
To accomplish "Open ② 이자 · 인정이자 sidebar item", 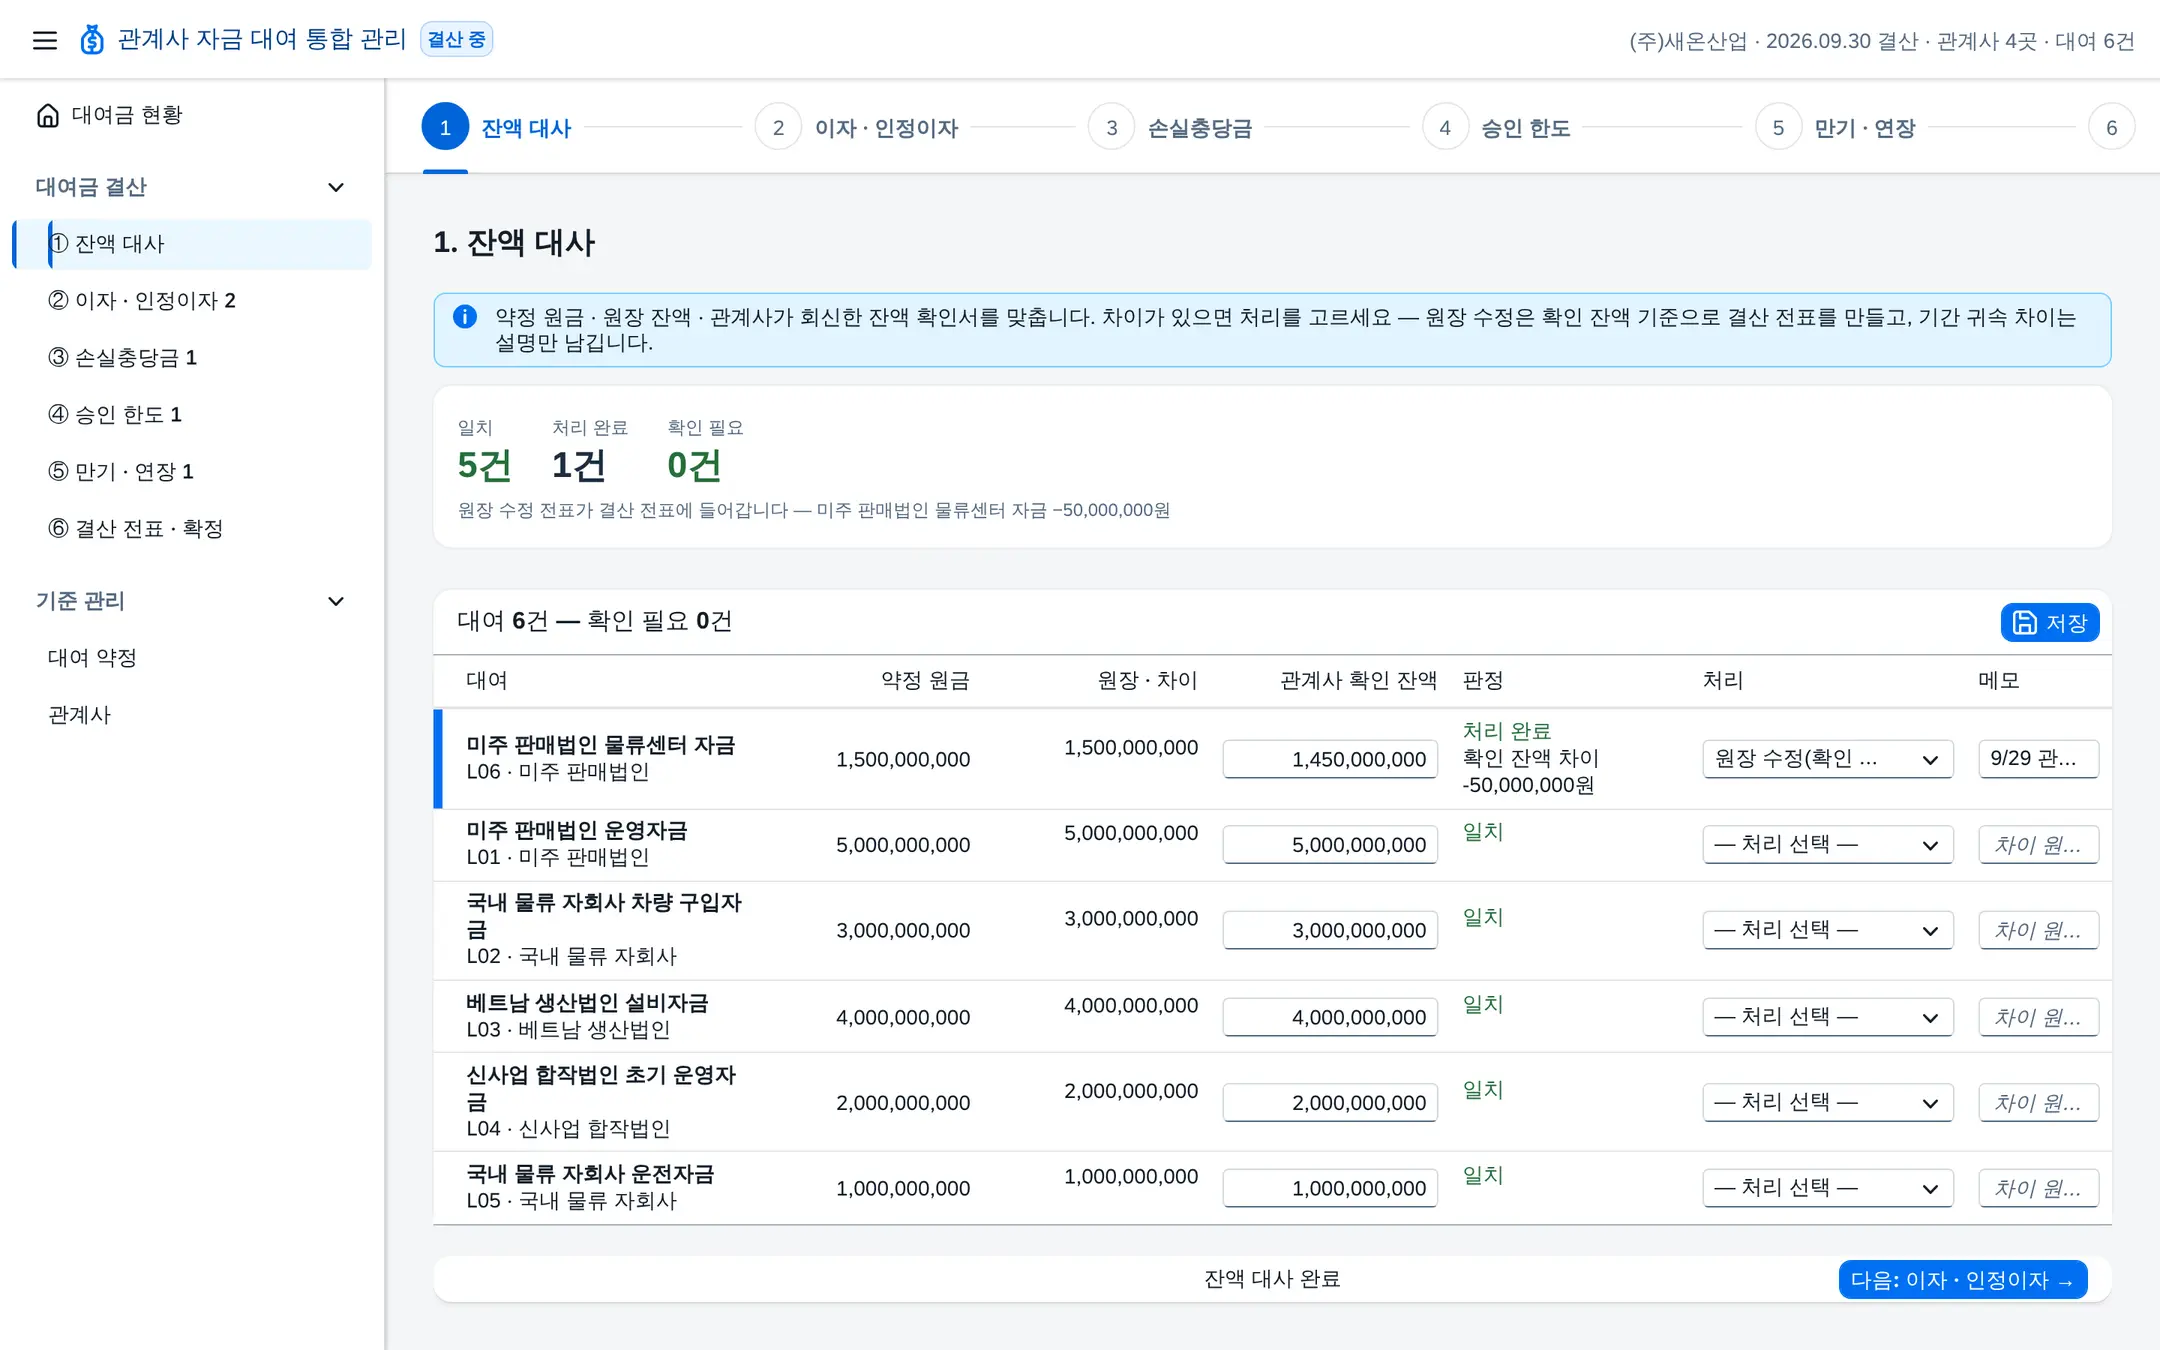I will pos(192,301).
